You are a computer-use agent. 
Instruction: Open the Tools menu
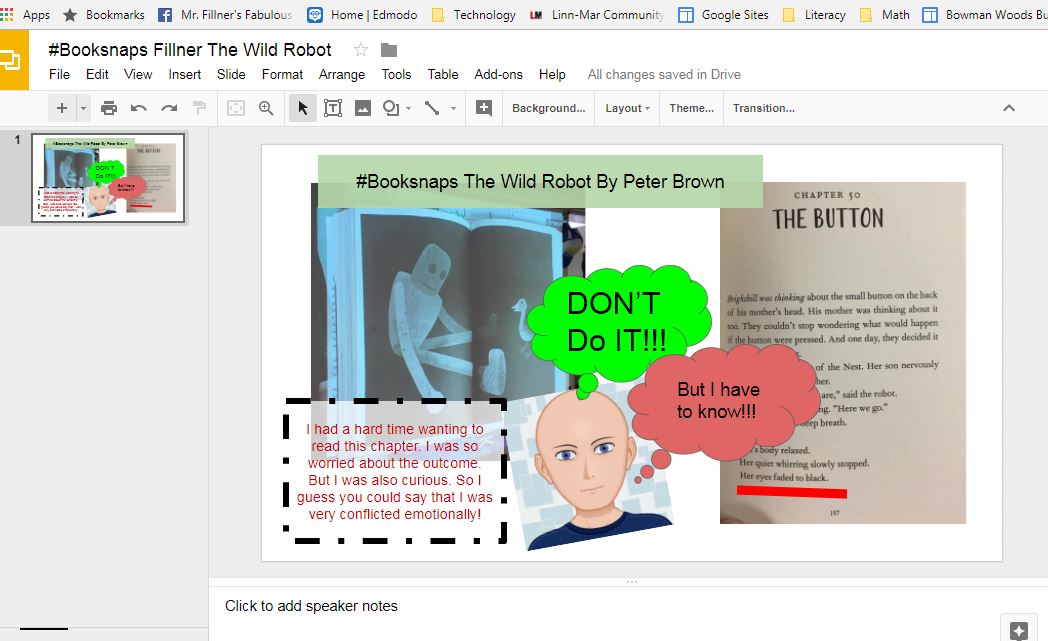click(396, 75)
